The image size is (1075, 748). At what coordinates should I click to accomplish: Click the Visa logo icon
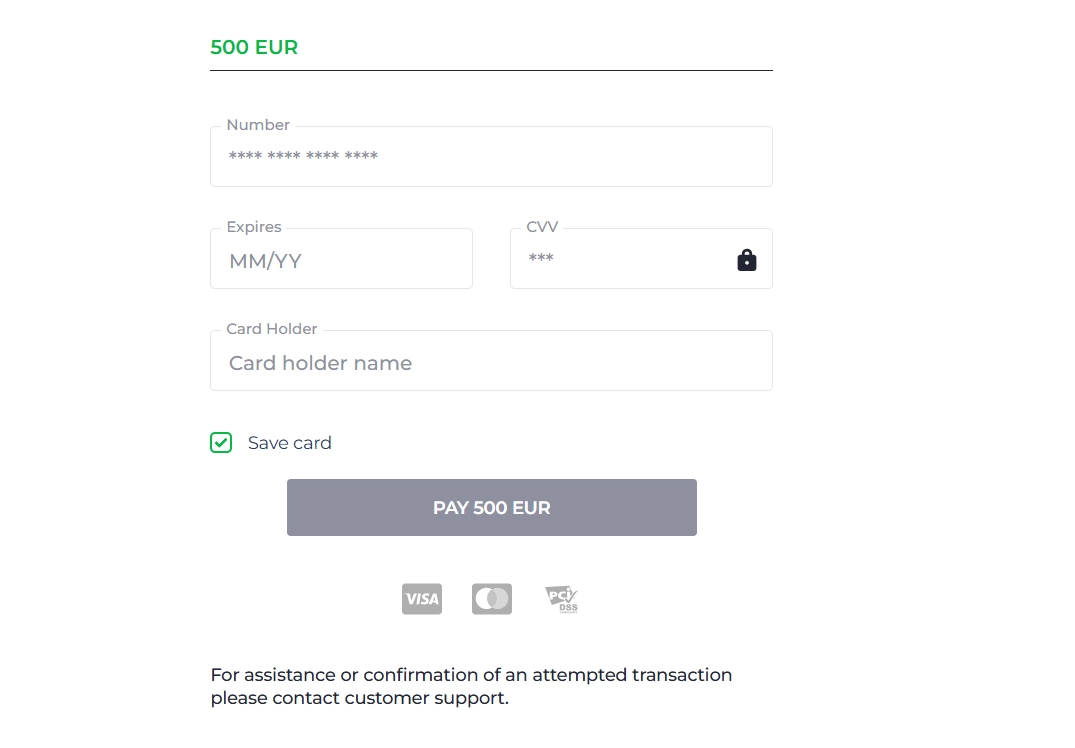click(422, 599)
